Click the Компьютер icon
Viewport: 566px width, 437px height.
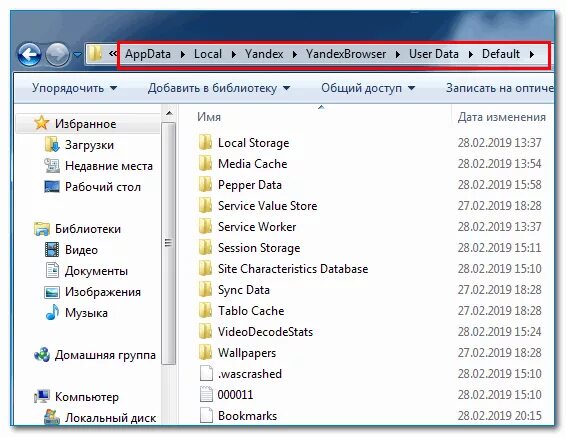click(42, 397)
